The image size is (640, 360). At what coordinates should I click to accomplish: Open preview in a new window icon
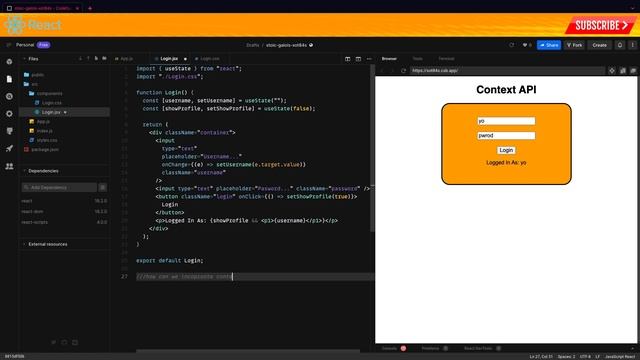tap(633, 71)
